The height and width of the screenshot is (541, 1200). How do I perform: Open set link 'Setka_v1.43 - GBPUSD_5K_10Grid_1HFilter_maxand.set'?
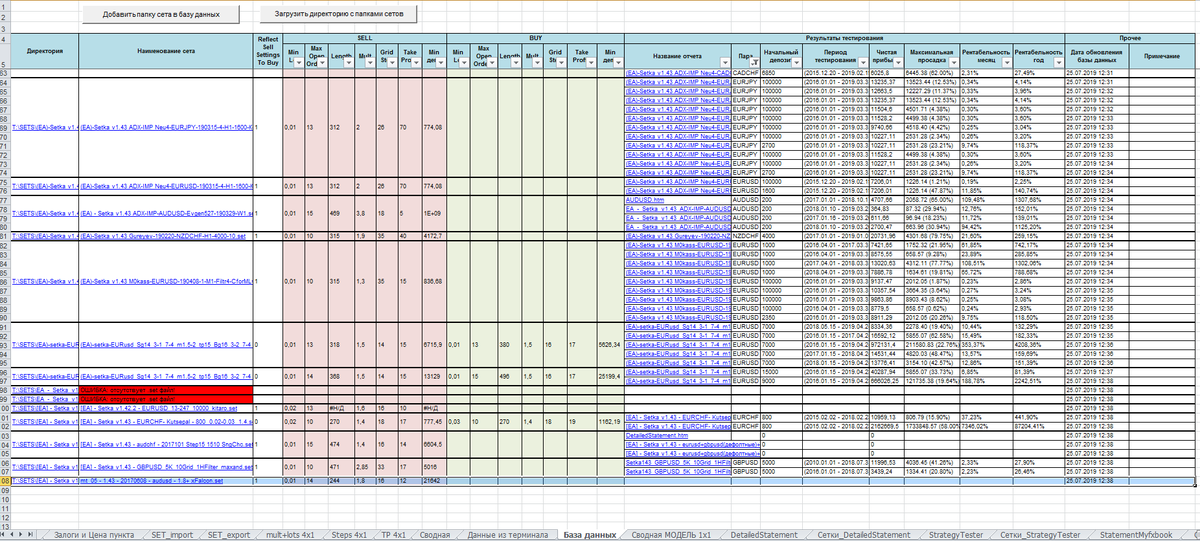pos(165,467)
